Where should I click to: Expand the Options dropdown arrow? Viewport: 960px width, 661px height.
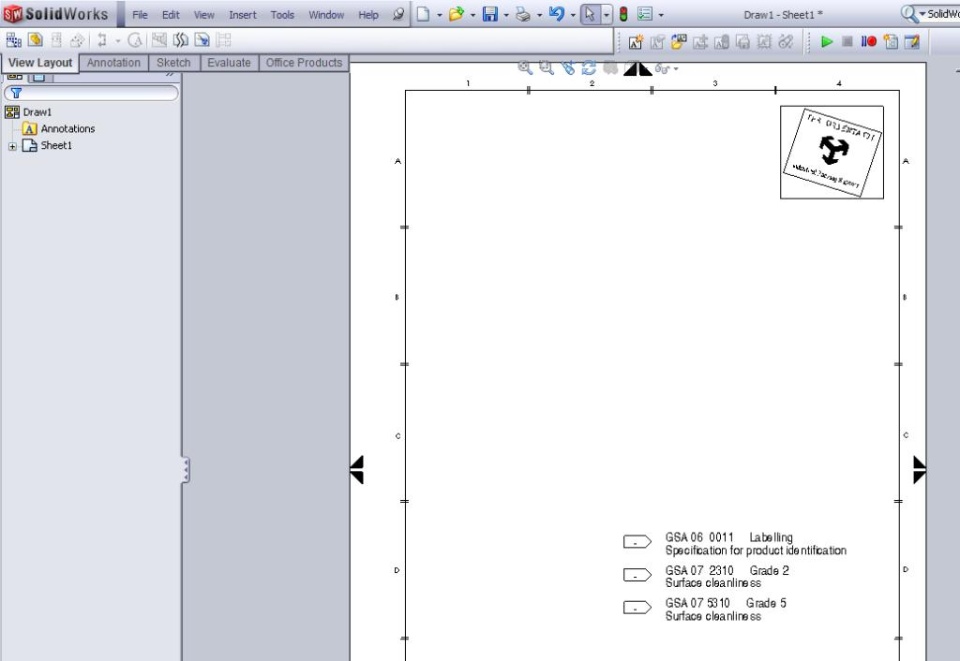click(x=661, y=15)
